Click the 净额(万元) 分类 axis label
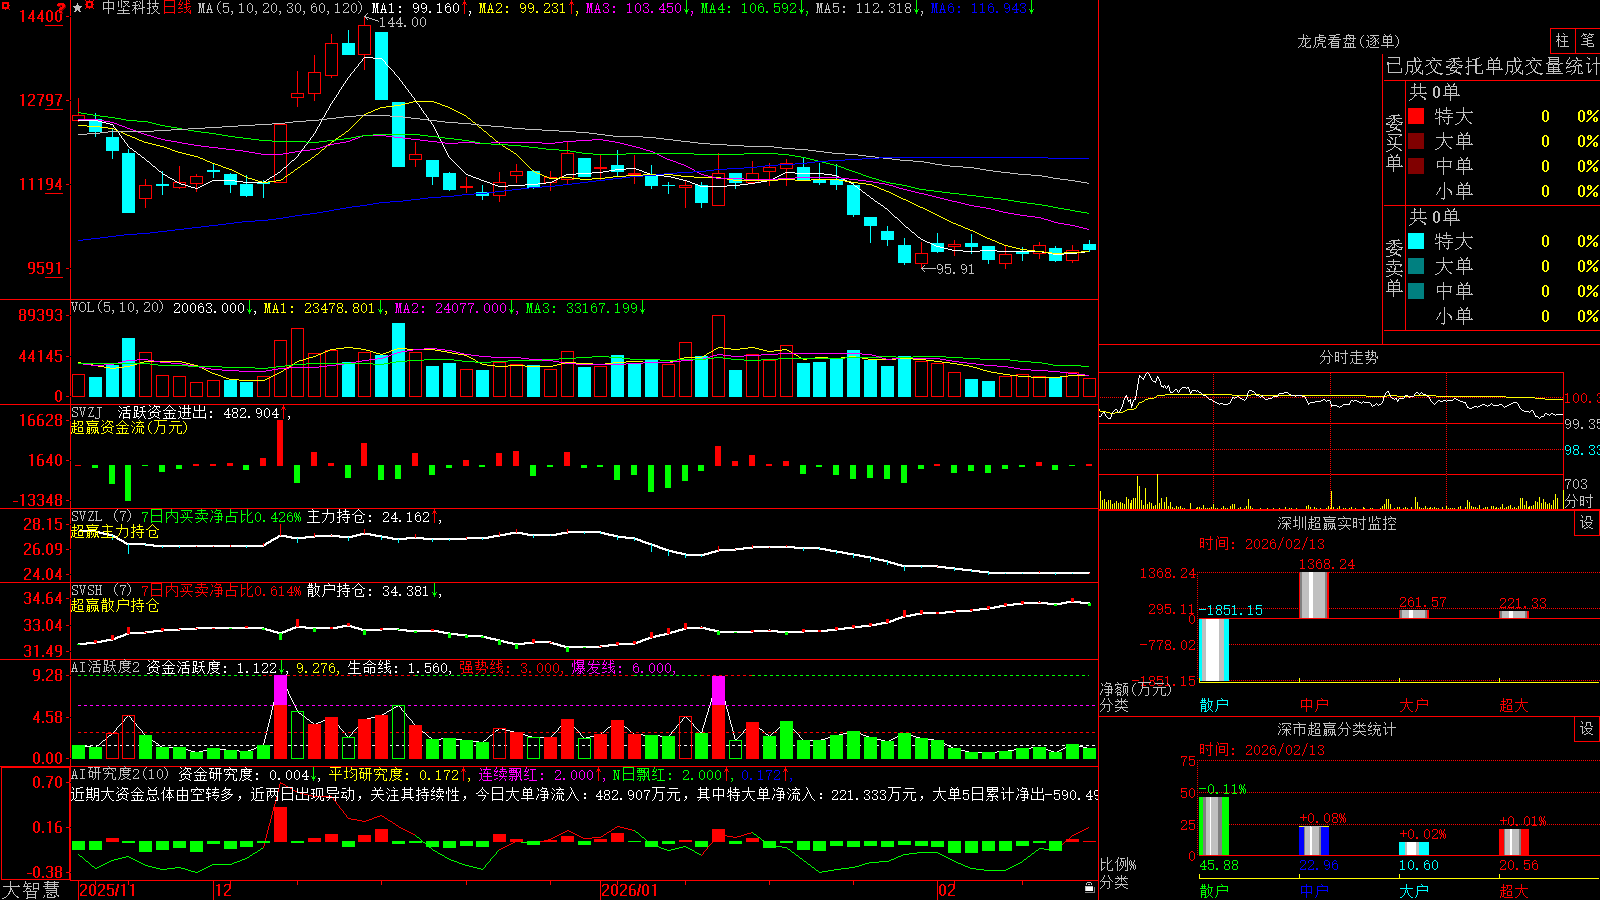The image size is (1600, 900). point(1135,697)
